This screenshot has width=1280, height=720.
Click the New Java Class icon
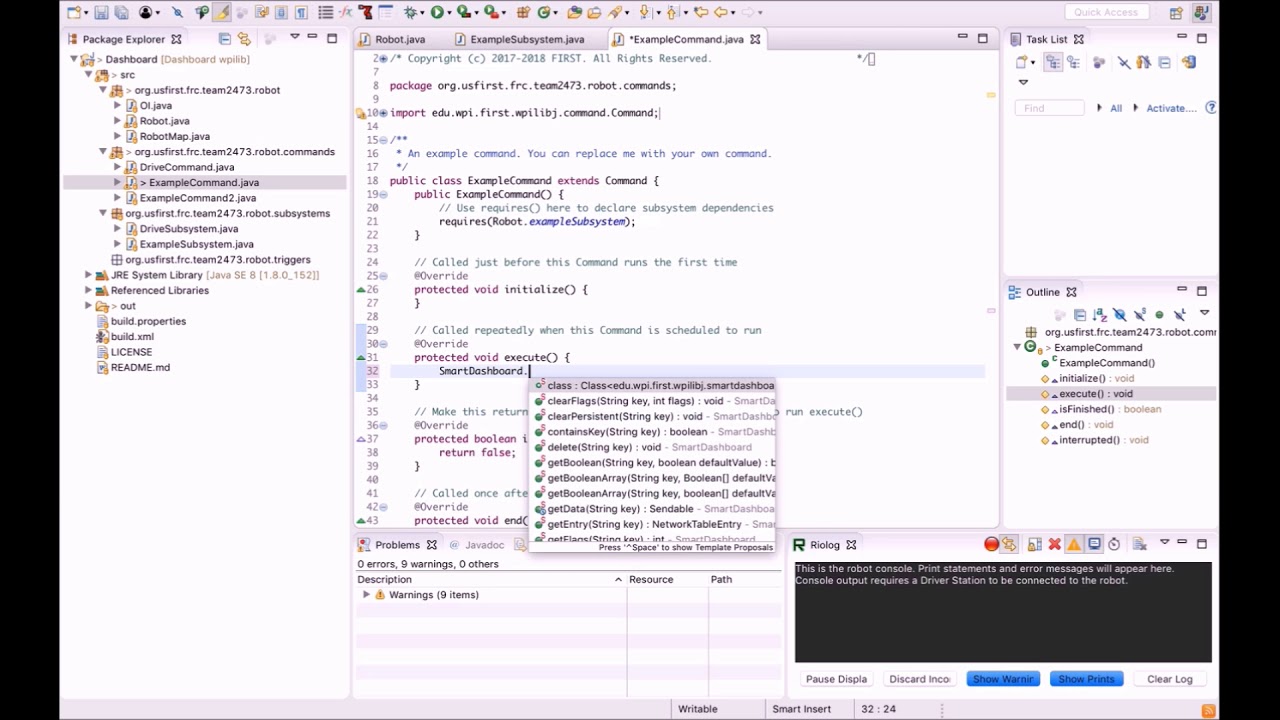click(544, 13)
